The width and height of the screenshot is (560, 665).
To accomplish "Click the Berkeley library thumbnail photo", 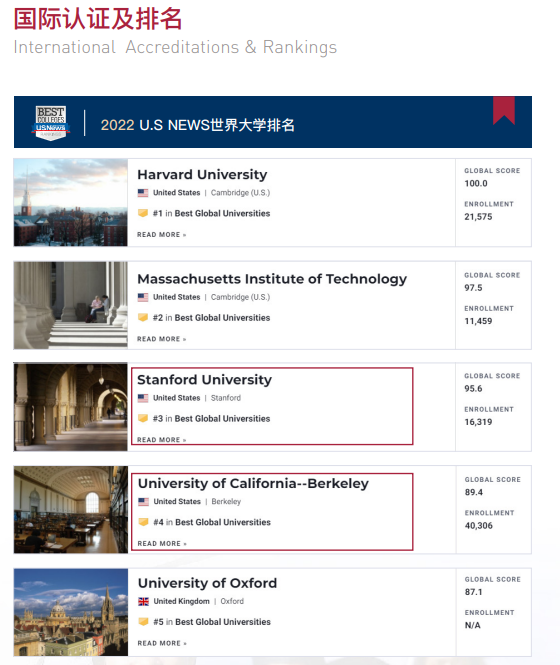I will (x=71, y=510).
